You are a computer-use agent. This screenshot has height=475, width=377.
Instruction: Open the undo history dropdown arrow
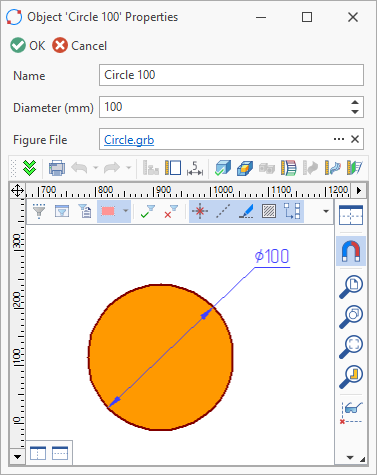(x=95, y=168)
